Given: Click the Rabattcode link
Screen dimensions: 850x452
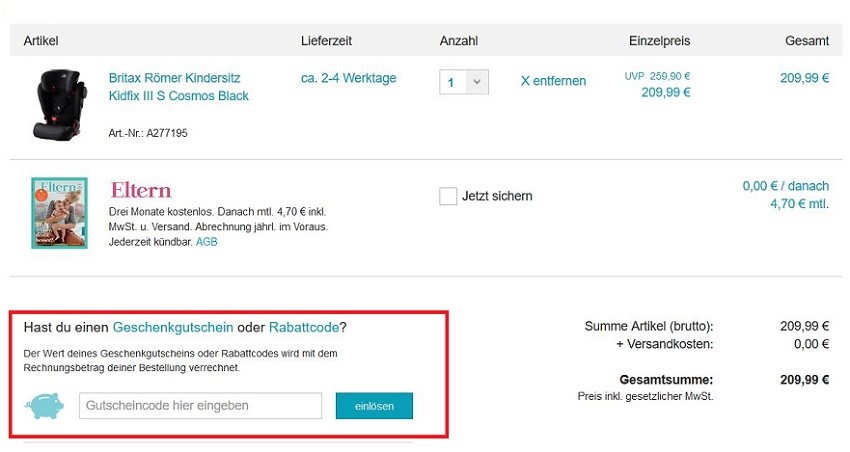Looking at the screenshot, I should pyautogui.click(x=304, y=327).
